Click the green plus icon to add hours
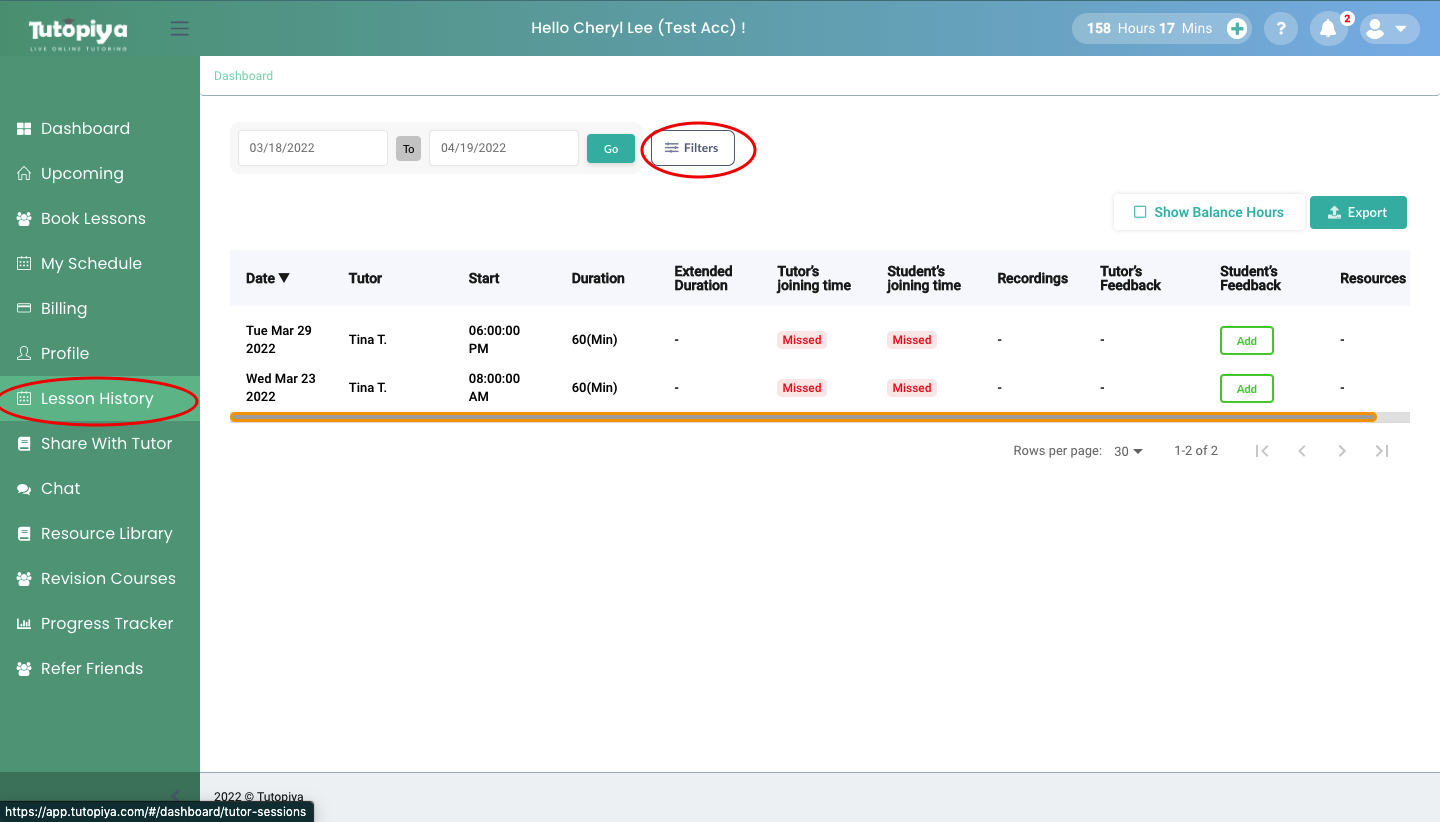The height and width of the screenshot is (822, 1440). pos(1237,28)
